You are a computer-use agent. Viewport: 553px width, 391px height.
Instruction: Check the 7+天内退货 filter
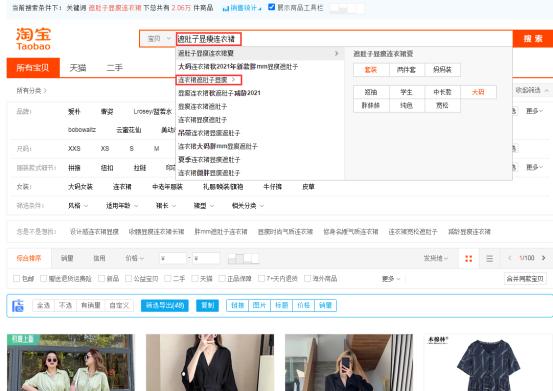coord(261,279)
